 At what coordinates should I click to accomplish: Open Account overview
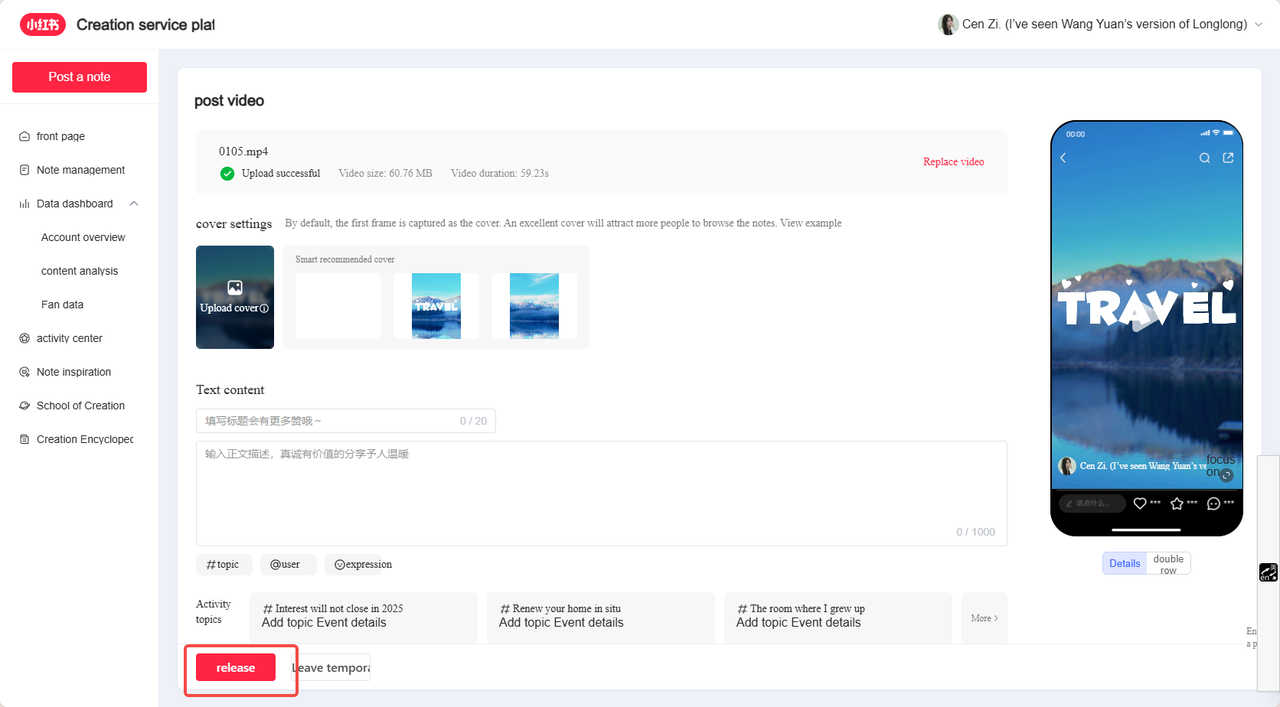click(83, 237)
